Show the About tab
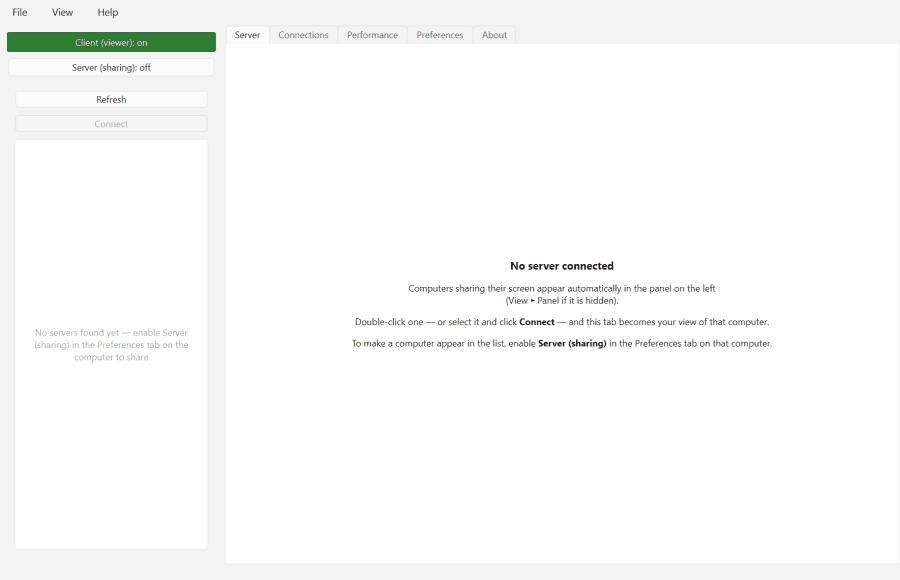Image resolution: width=900 pixels, height=580 pixels. tap(494, 35)
